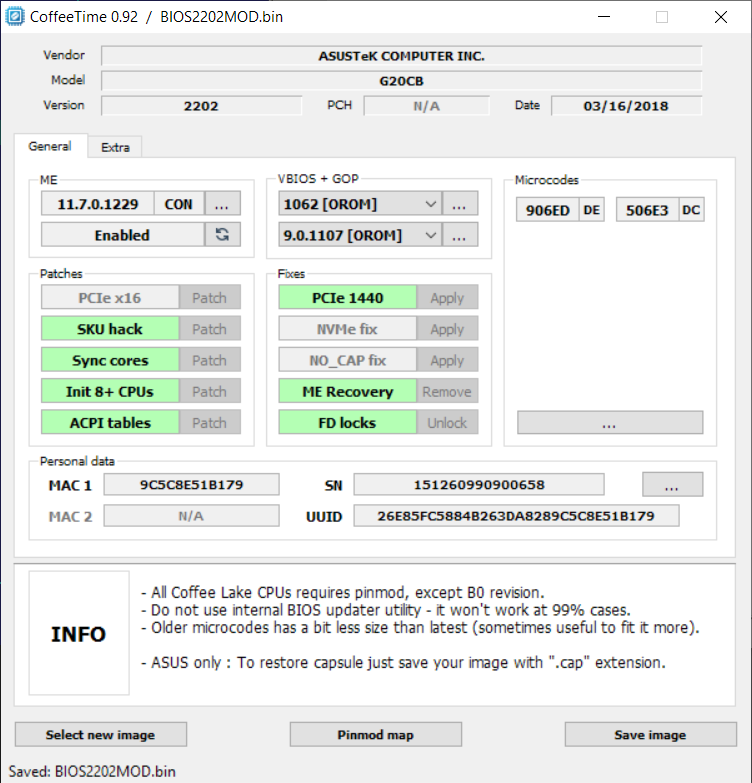Click the MAC 1 address field
752x783 pixels.
[x=191, y=484]
